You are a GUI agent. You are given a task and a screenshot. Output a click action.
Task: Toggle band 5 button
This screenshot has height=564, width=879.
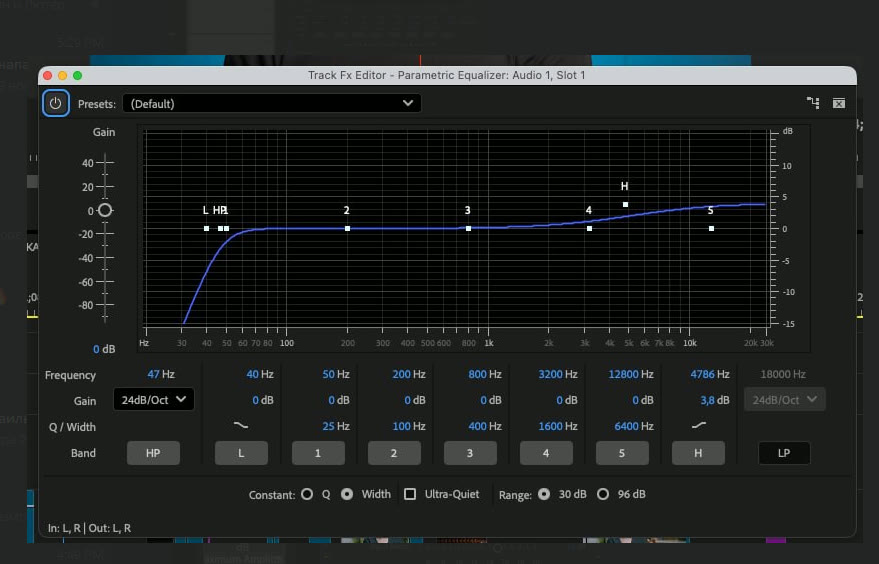[x=622, y=453]
